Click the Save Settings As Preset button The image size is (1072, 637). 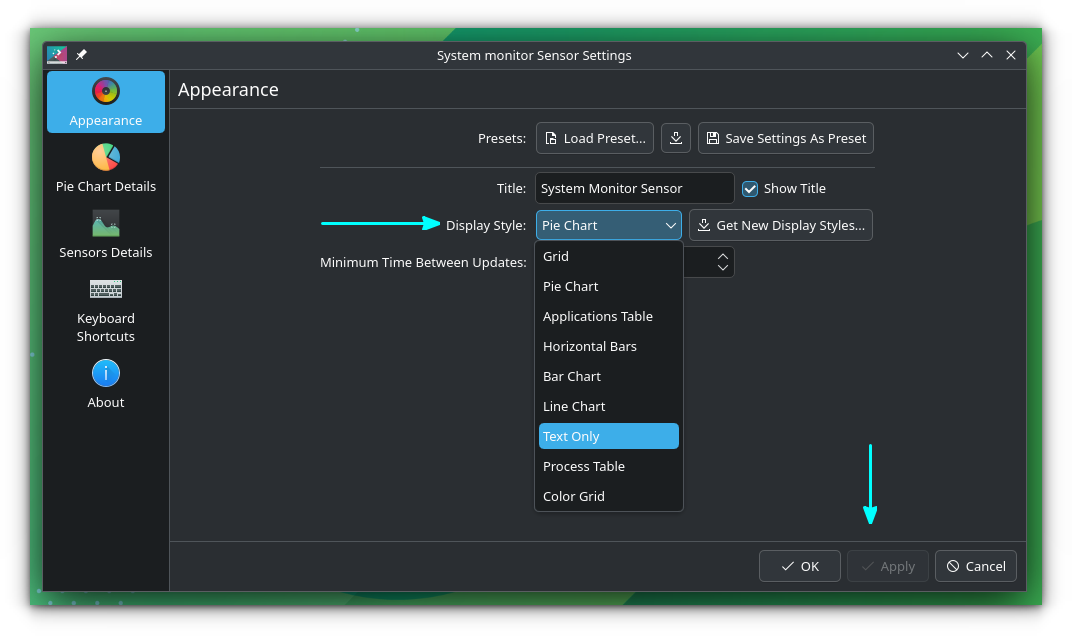tap(786, 138)
